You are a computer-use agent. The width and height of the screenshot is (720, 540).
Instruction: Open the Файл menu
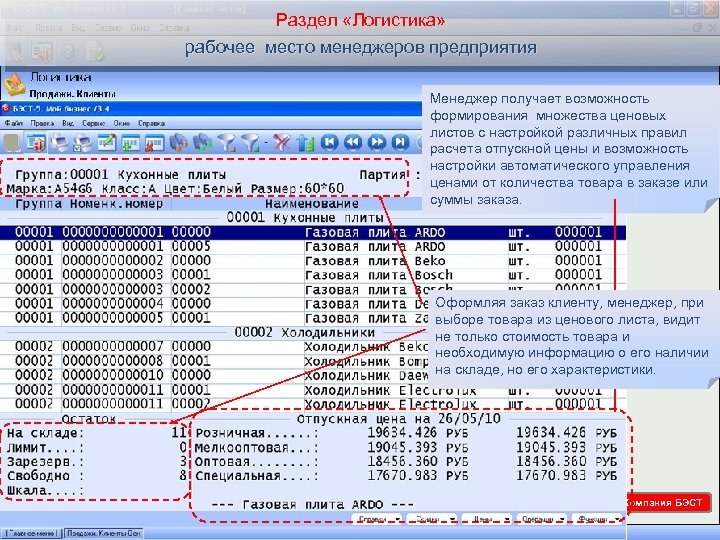(14, 123)
